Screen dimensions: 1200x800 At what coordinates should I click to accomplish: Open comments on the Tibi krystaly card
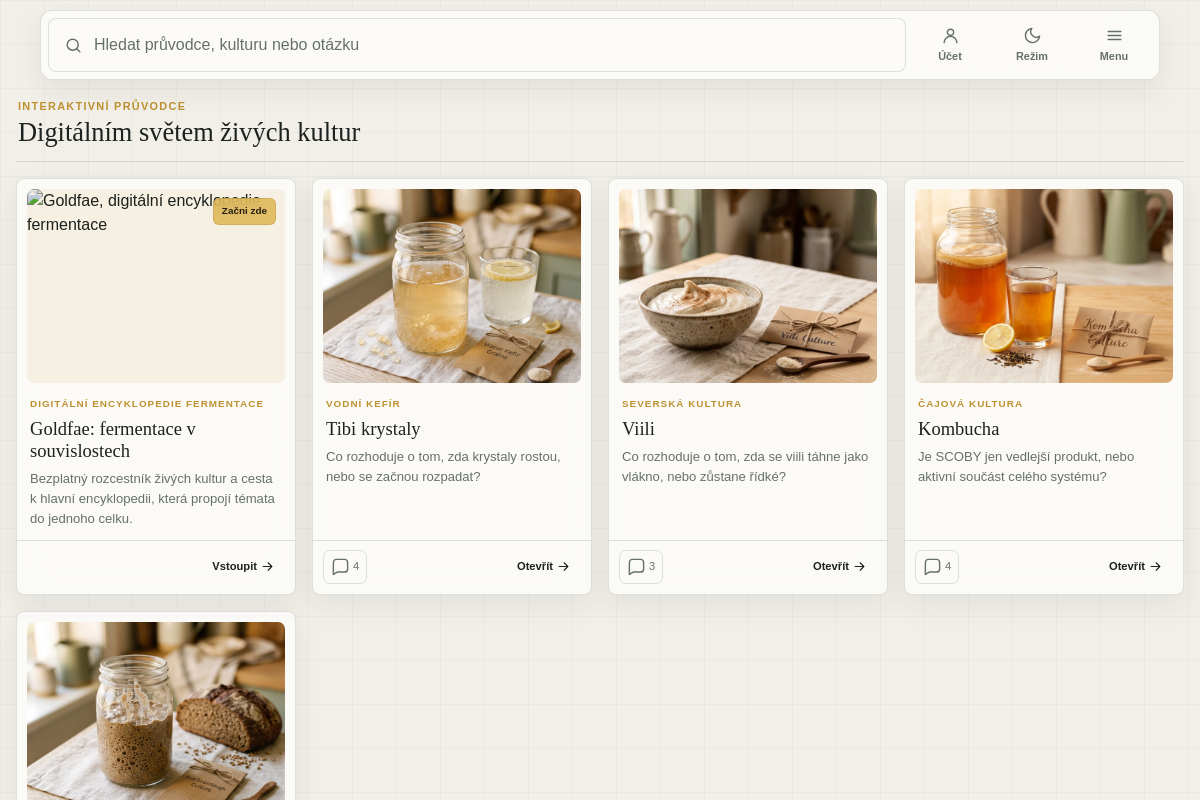point(345,567)
